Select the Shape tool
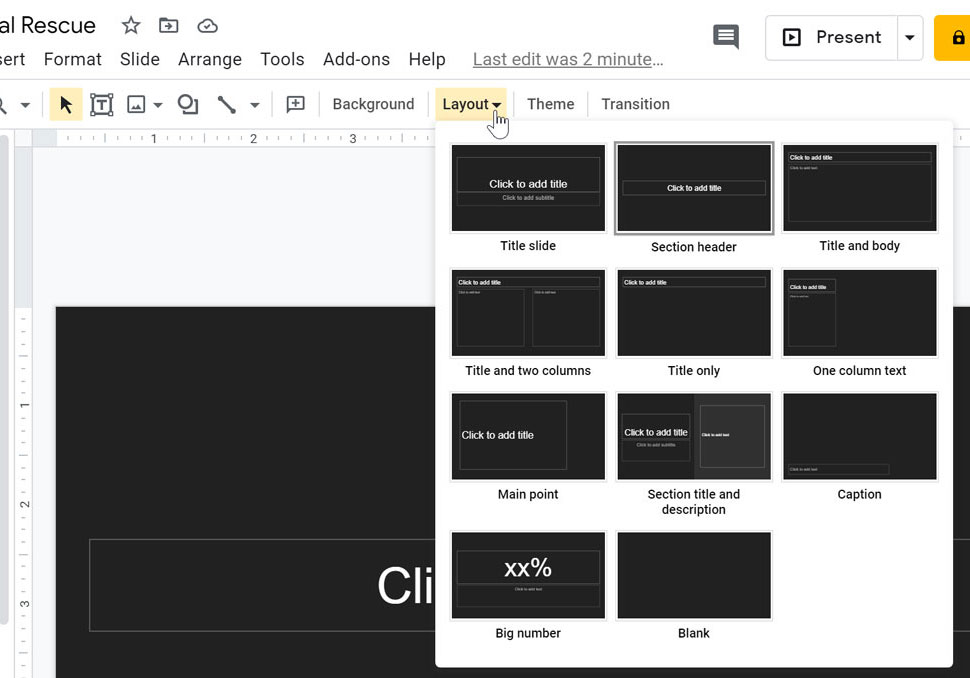 (188, 104)
